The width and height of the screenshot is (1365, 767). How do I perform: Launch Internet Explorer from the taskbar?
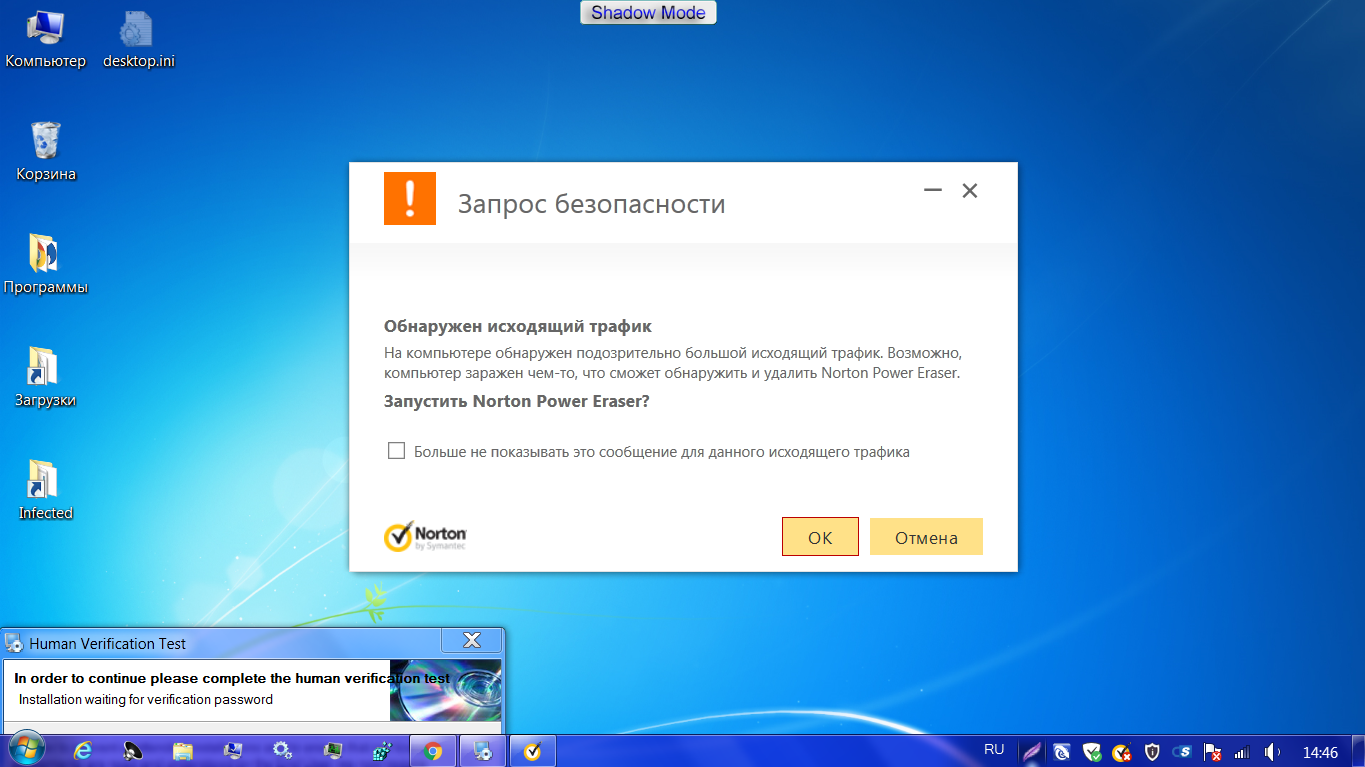pyautogui.click(x=83, y=751)
